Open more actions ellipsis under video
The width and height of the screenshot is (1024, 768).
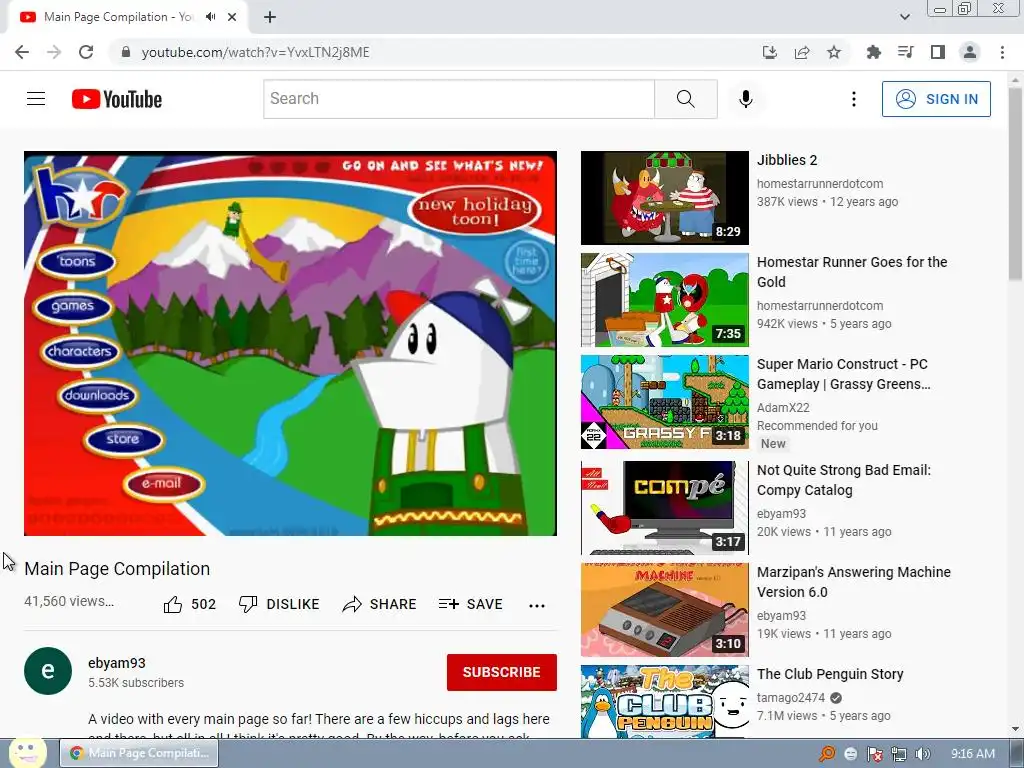point(537,605)
